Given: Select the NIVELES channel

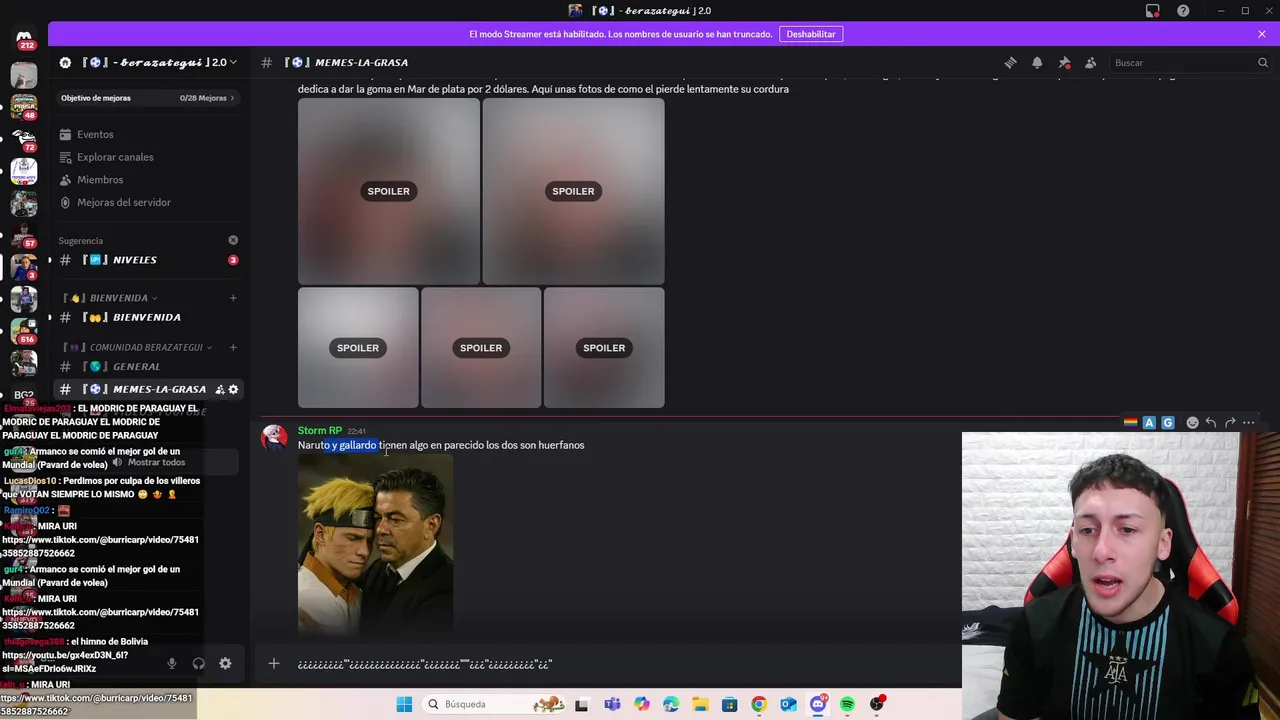Looking at the screenshot, I should (148, 260).
